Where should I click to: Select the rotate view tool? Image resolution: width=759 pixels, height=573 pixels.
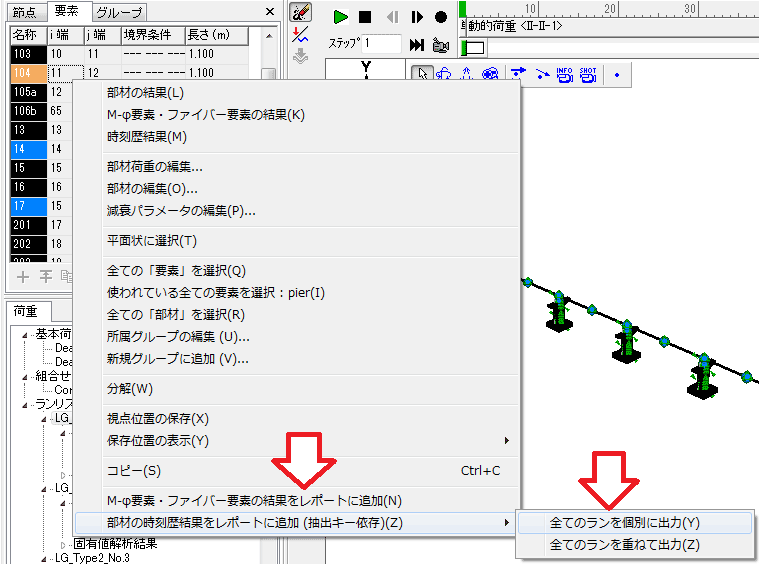443,74
